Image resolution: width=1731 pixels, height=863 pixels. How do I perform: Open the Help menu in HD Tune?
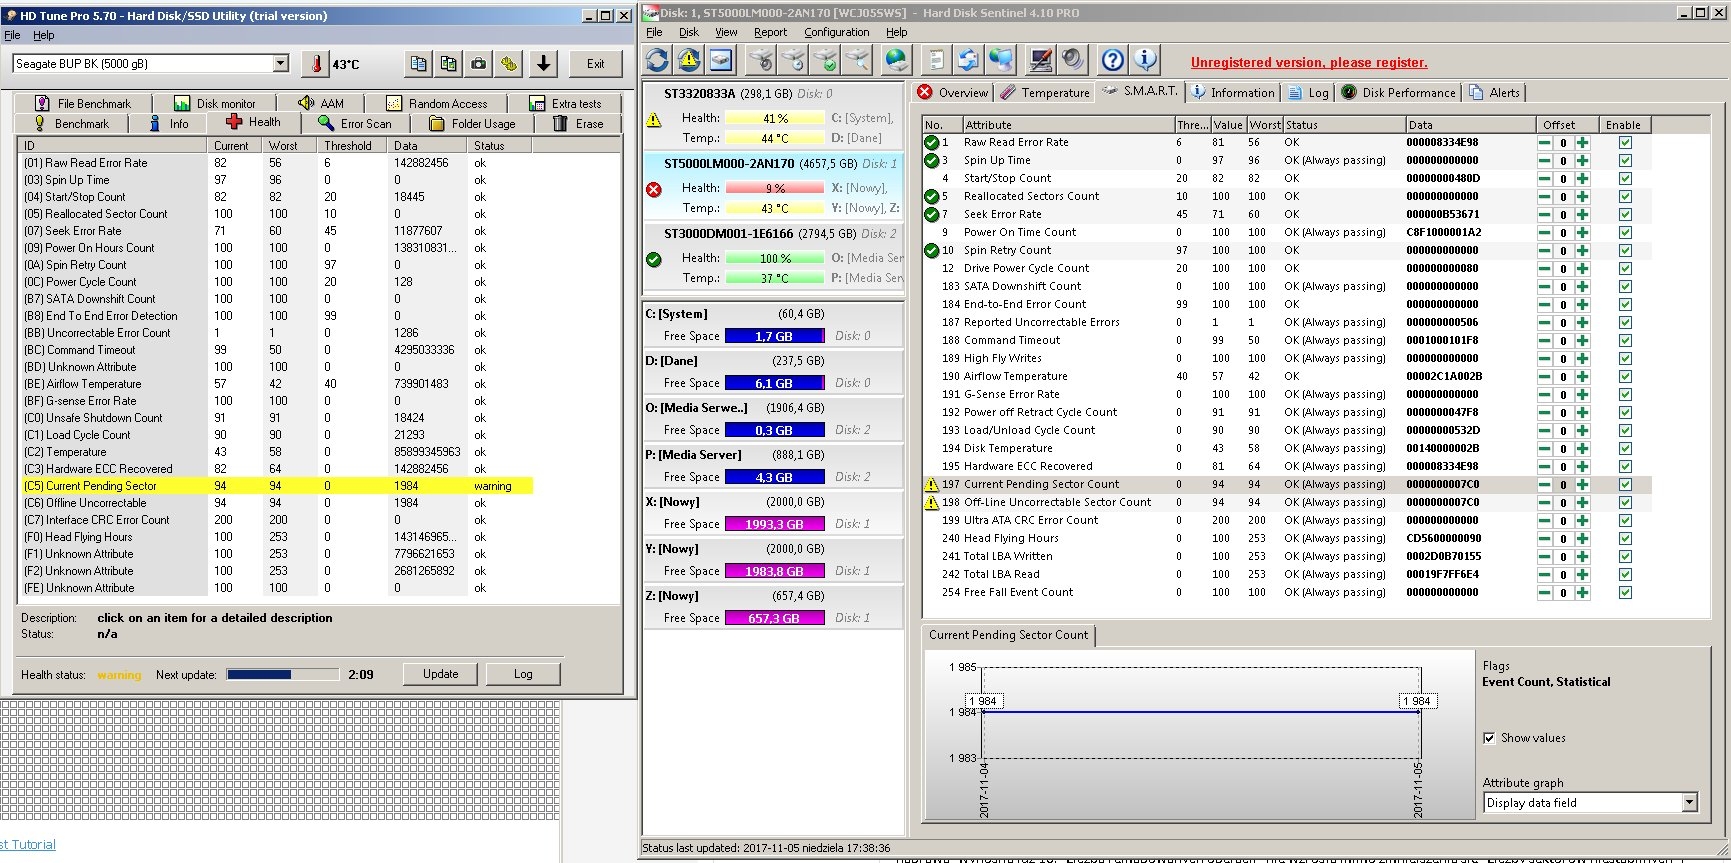[44, 35]
